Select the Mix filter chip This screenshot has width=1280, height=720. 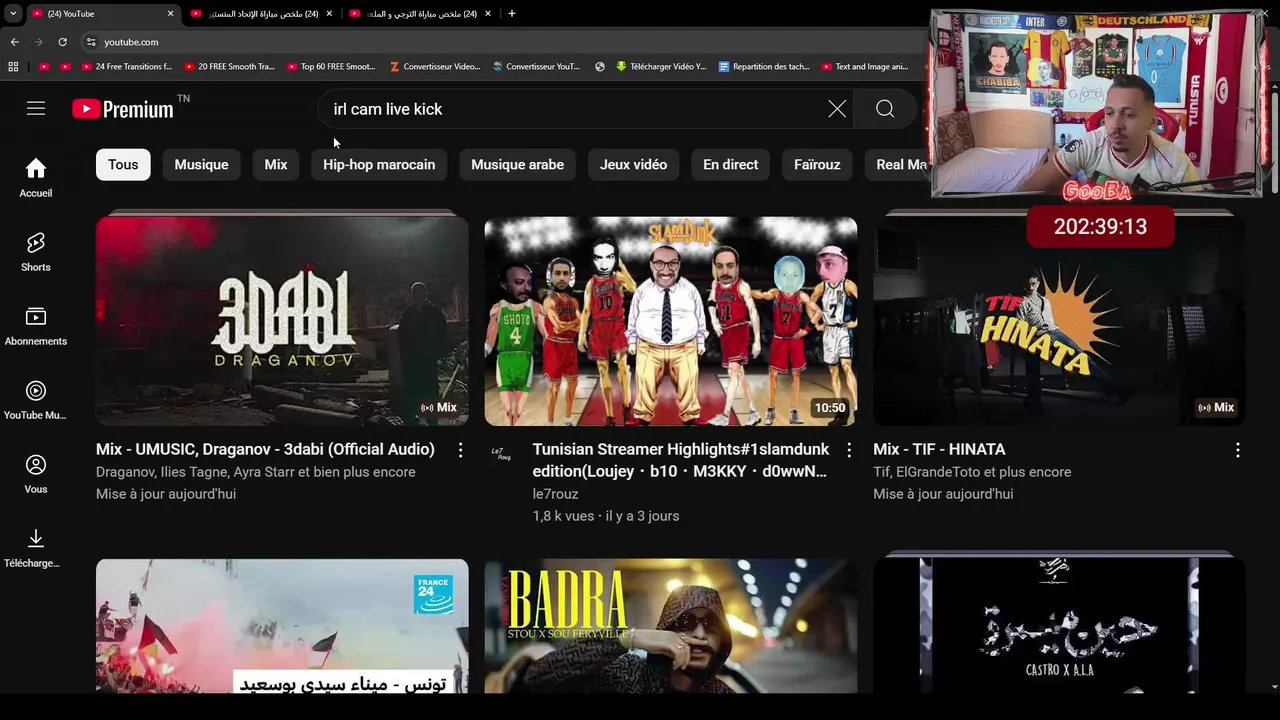[276, 165]
